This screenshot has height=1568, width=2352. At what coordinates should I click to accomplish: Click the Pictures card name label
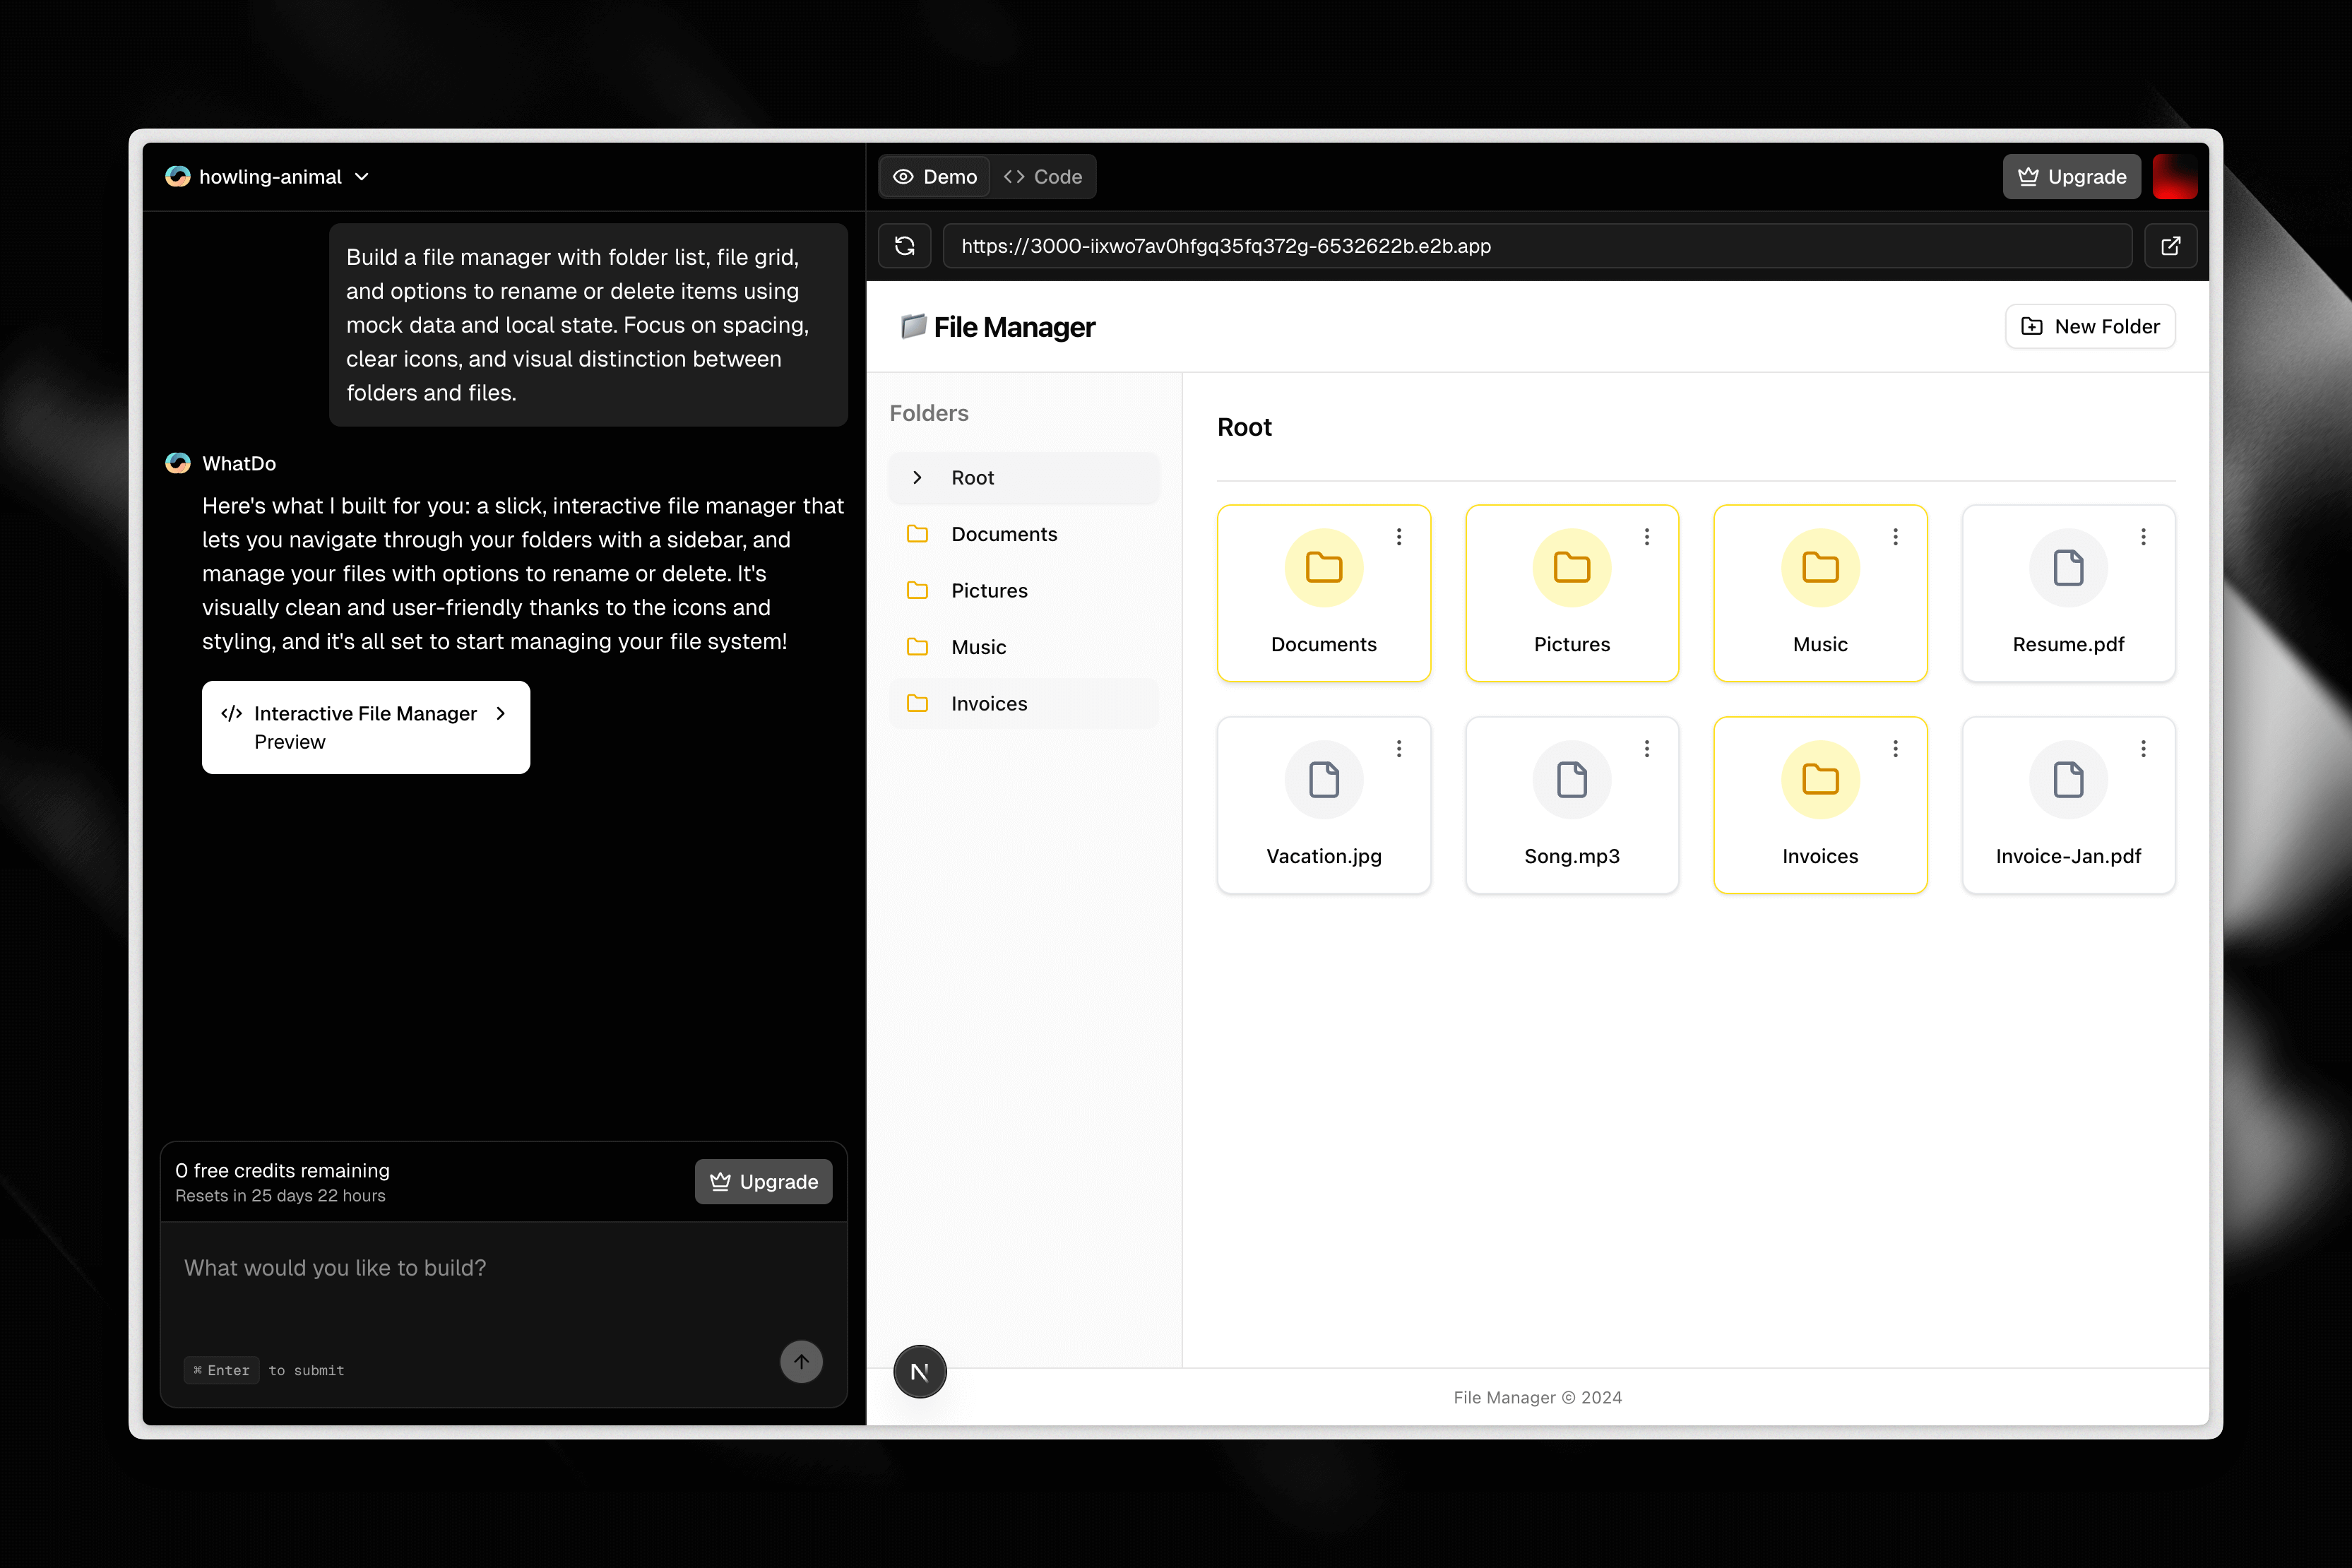click(x=1572, y=644)
